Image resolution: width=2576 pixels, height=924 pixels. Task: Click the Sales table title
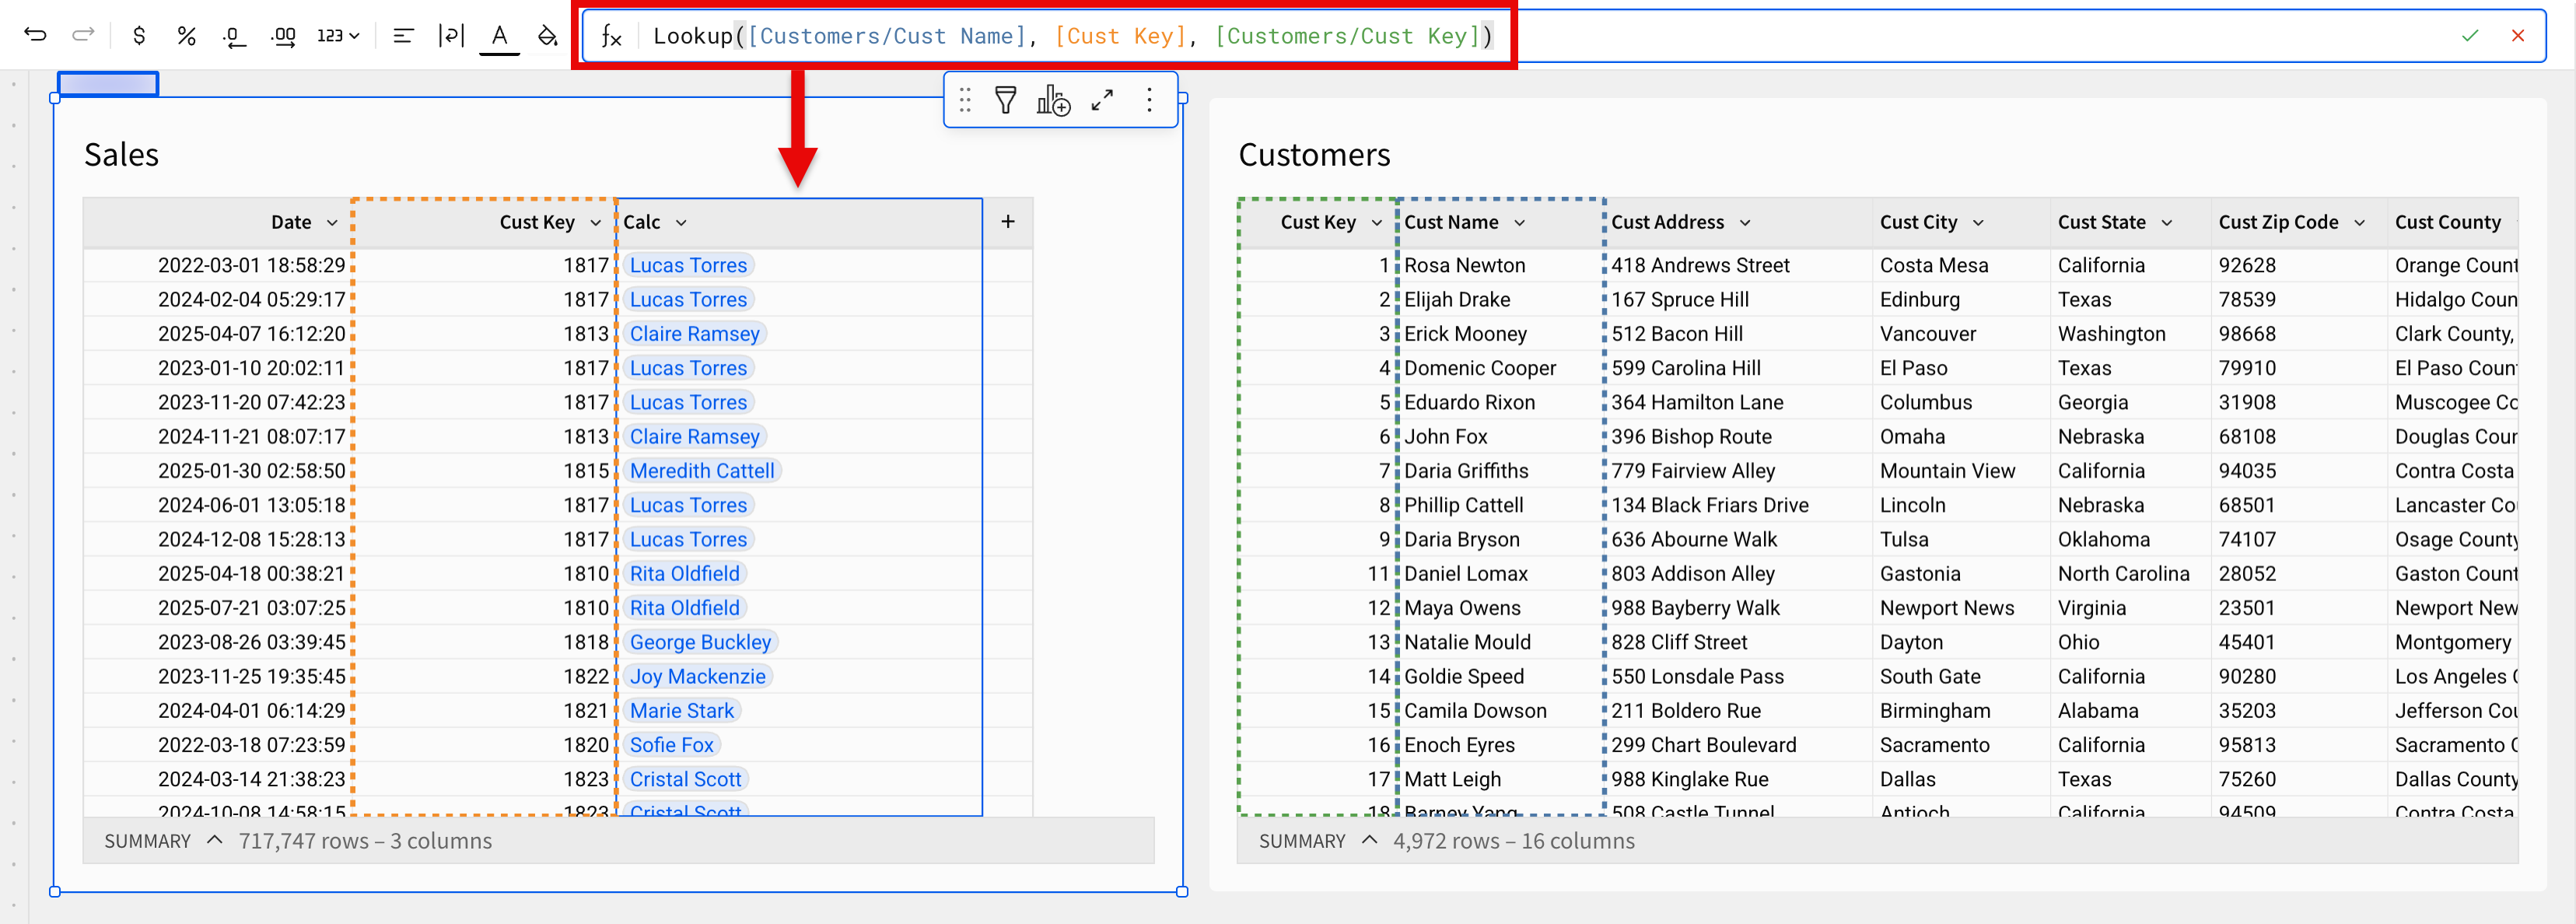(x=121, y=155)
